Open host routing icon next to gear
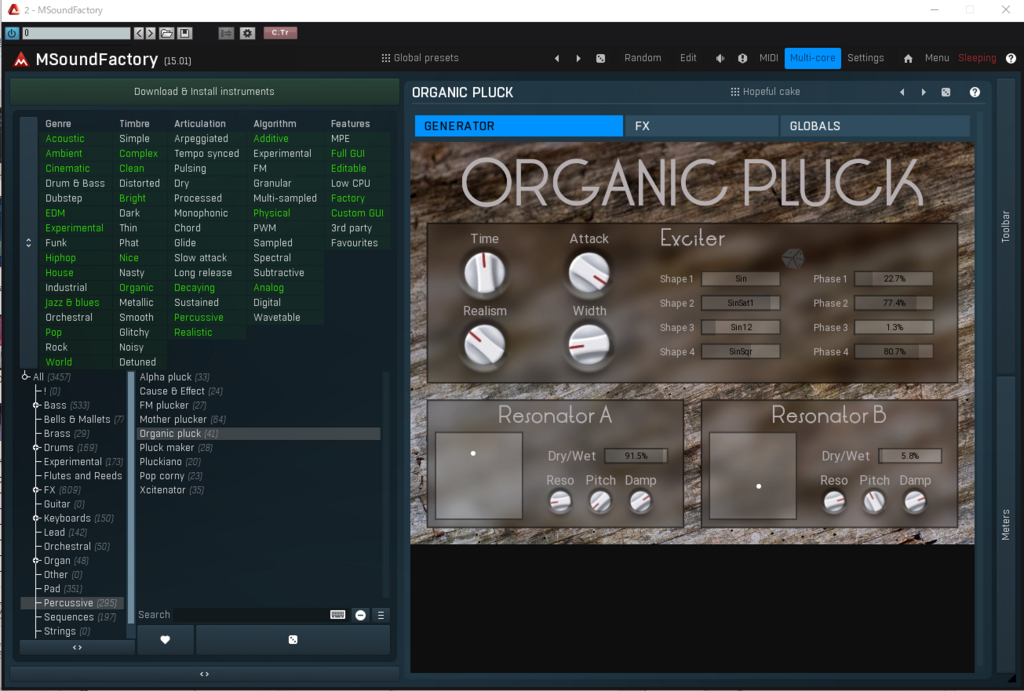Viewport: 1024px width, 691px height. point(226,33)
